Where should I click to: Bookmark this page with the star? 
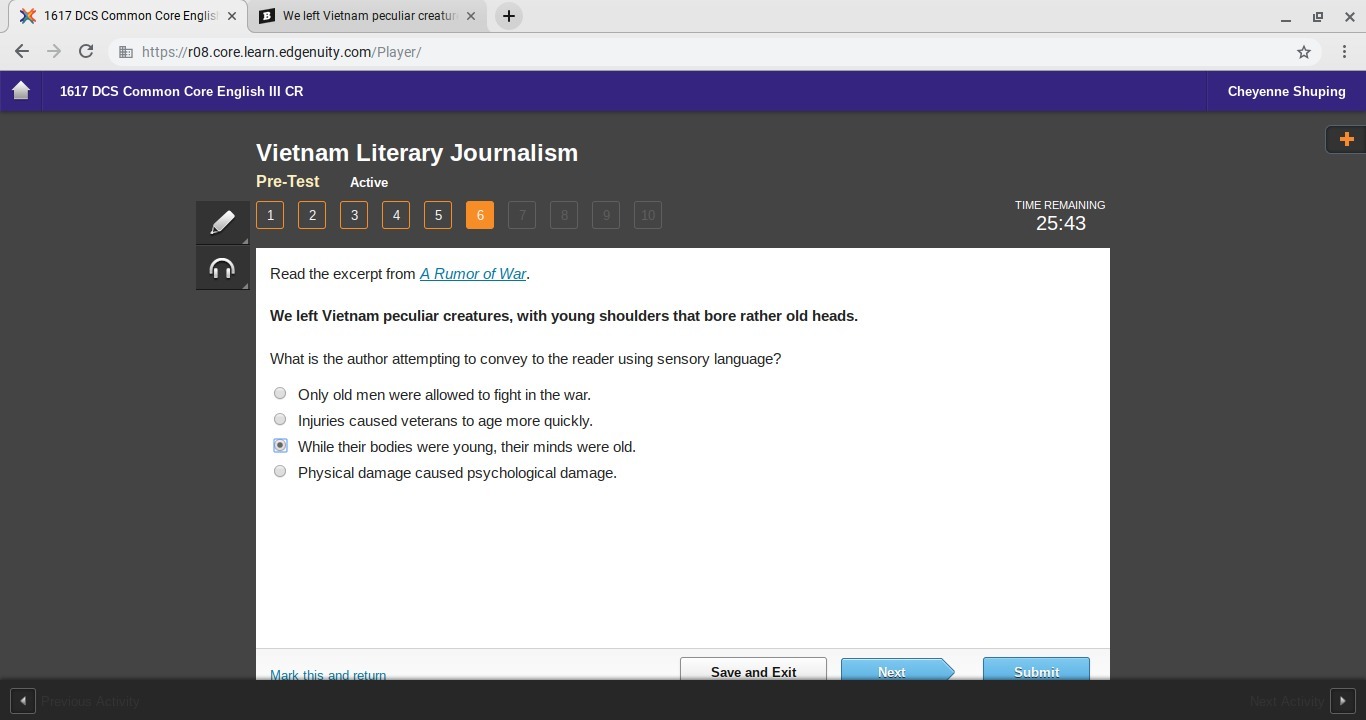1304,52
